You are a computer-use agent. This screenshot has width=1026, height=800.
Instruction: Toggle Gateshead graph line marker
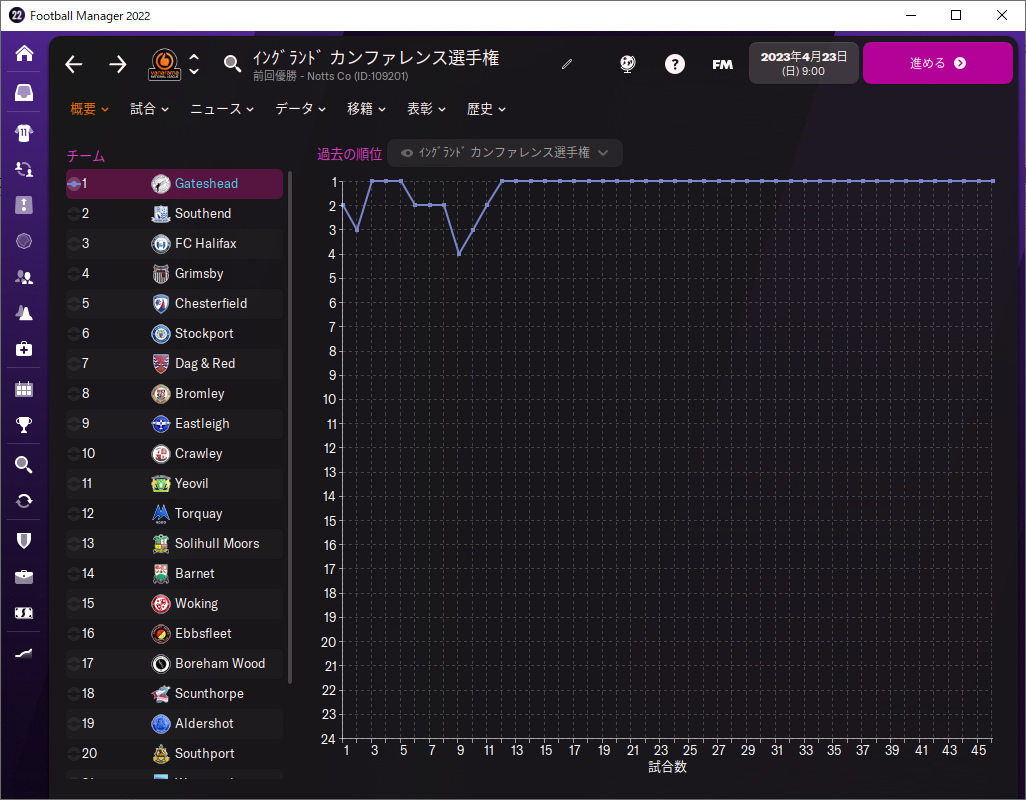pos(74,184)
